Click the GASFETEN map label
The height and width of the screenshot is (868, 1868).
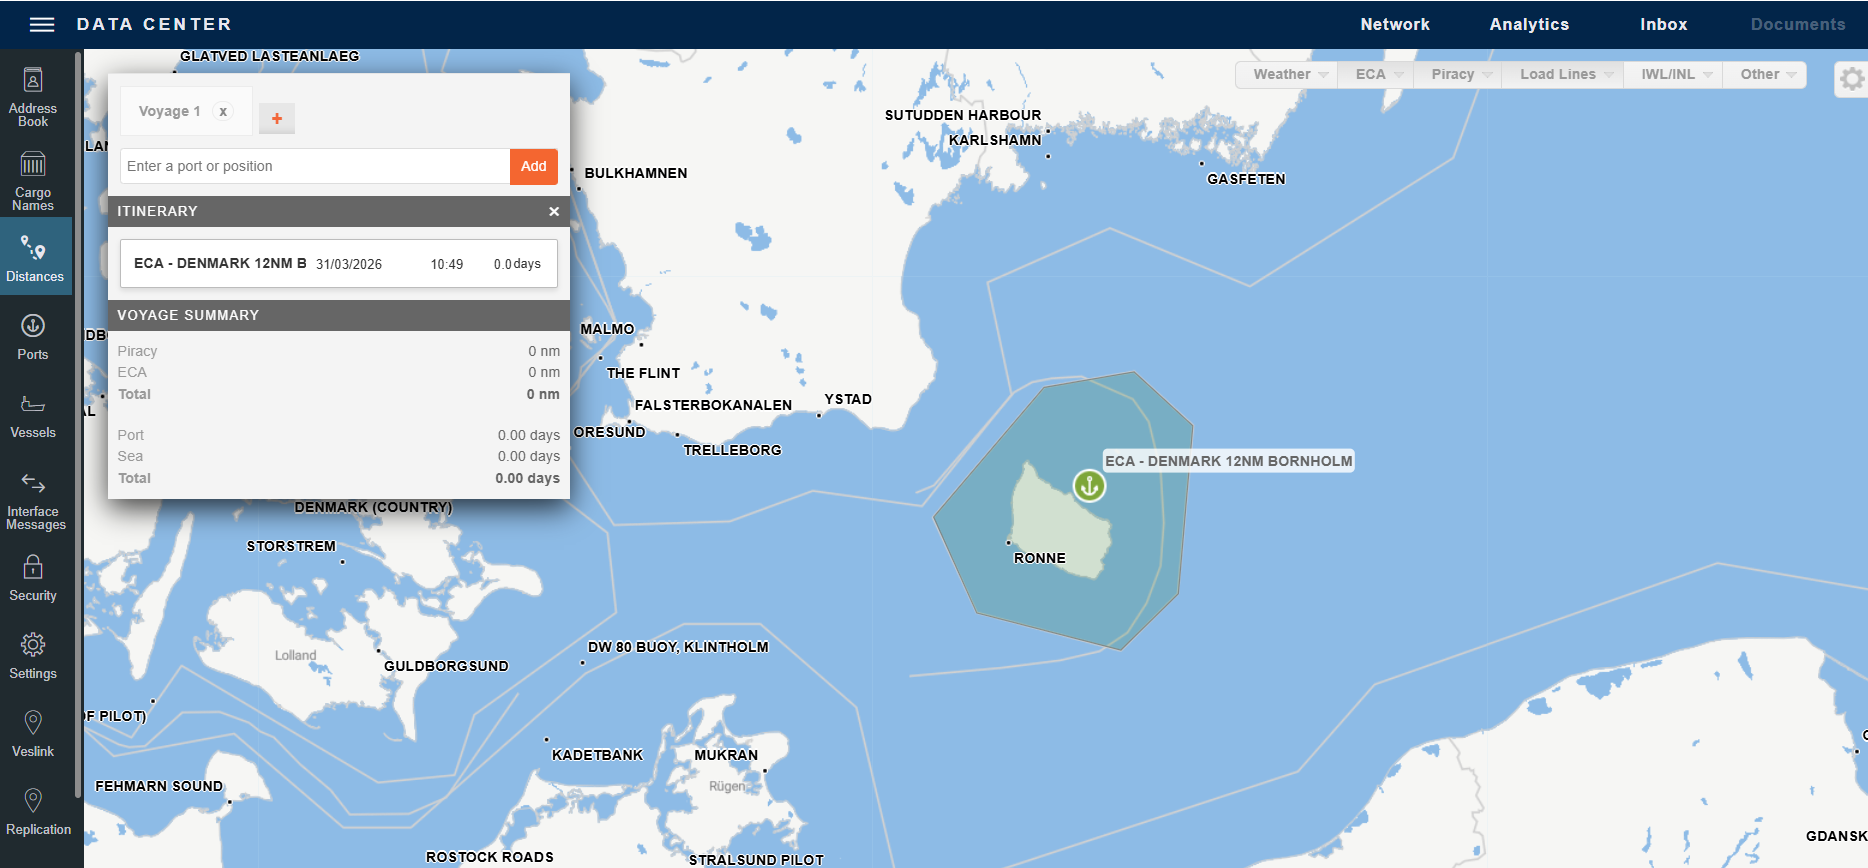pyautogui.click(x=1246, y=179)
